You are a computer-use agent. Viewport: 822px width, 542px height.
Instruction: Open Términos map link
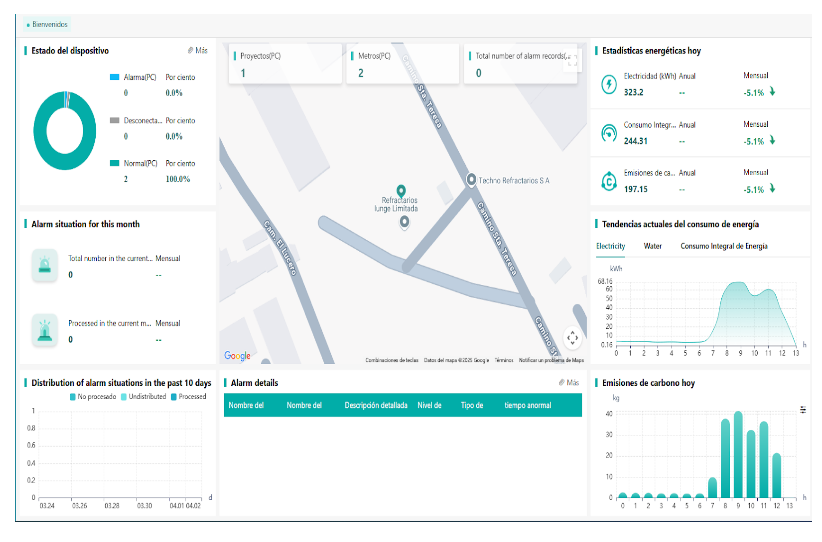point(504,360)
